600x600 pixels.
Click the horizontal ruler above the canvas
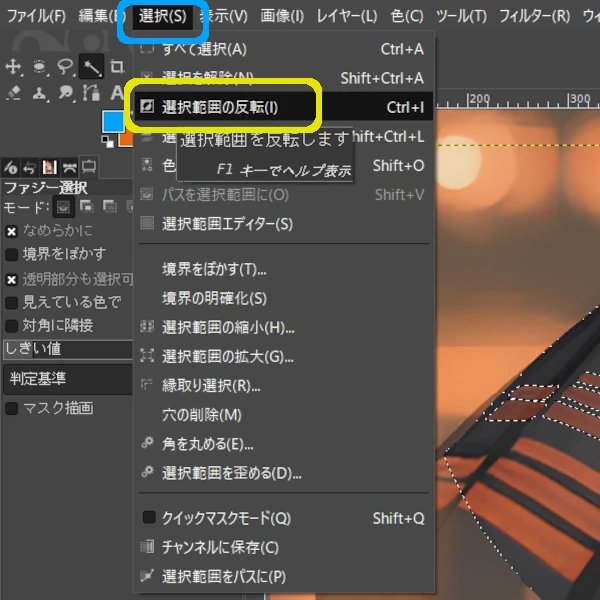[x=518, y=100]
